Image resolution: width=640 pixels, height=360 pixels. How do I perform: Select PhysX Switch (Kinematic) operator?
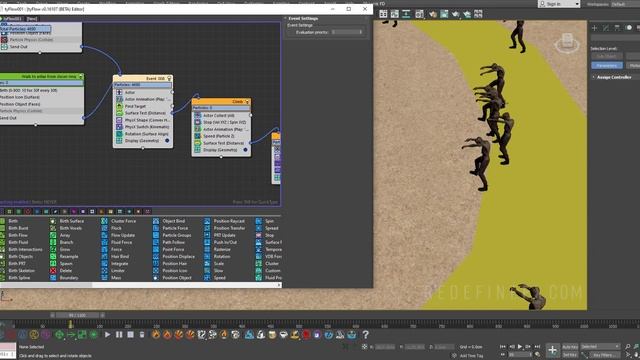[x=142, y=127]
